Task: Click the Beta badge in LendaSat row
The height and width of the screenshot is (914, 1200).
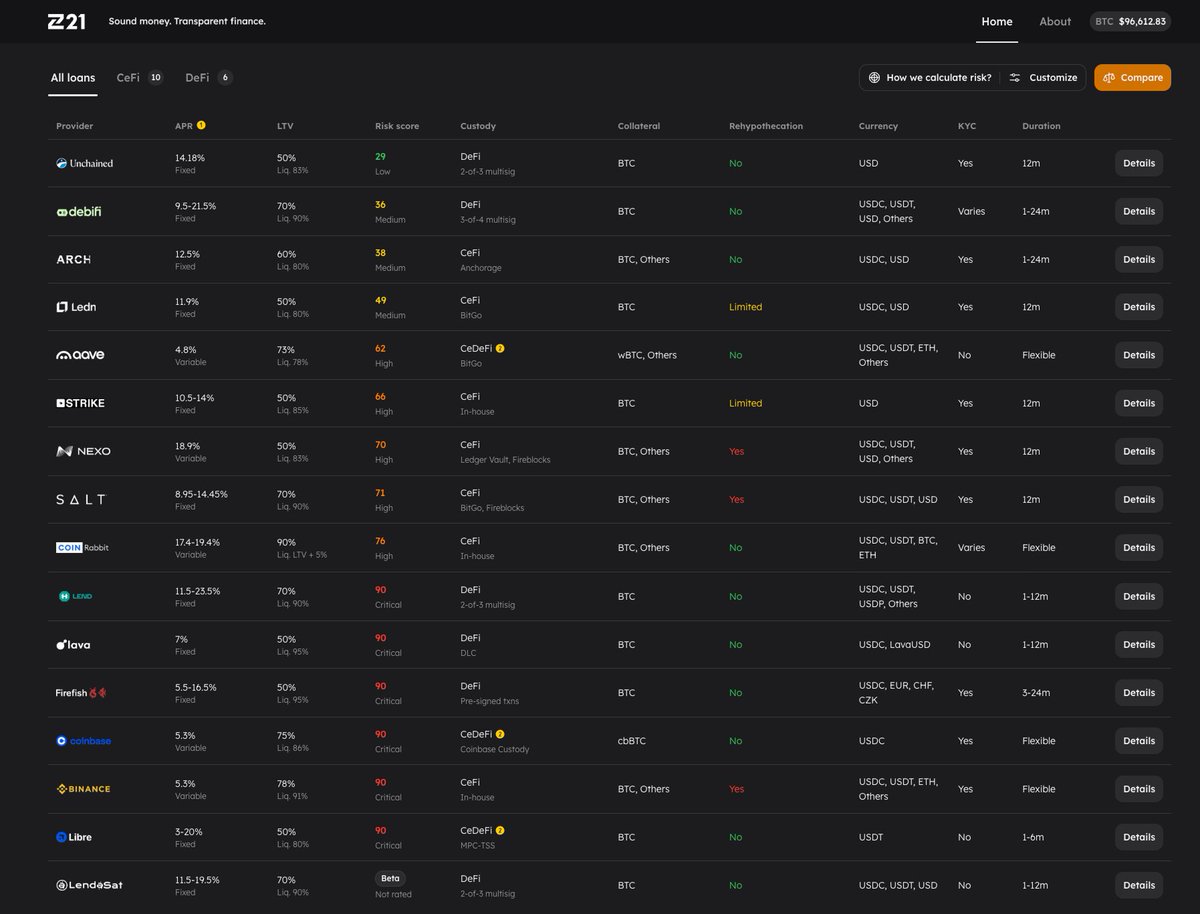Action: pos(391,878)
